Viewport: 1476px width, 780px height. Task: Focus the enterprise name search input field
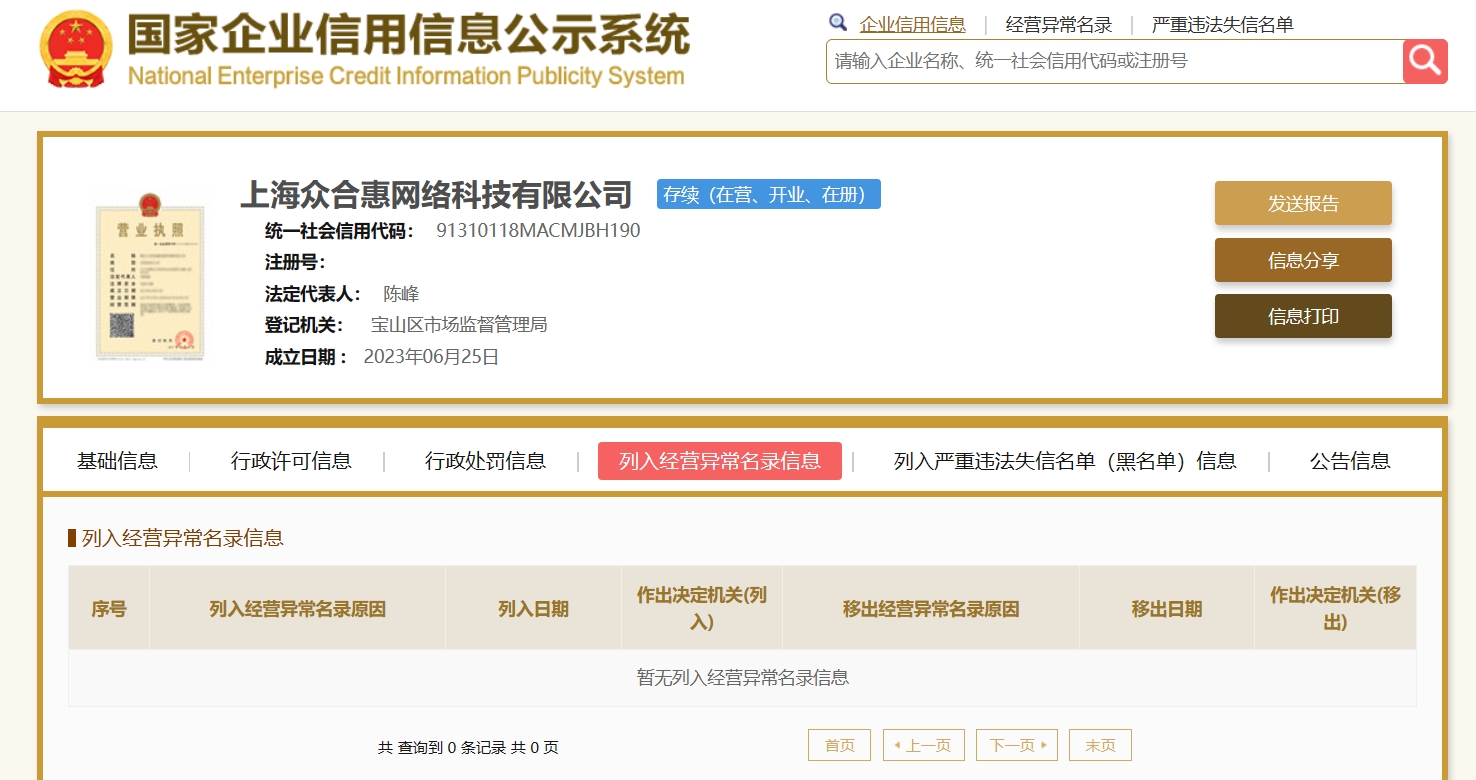[x=1115, y=61]
